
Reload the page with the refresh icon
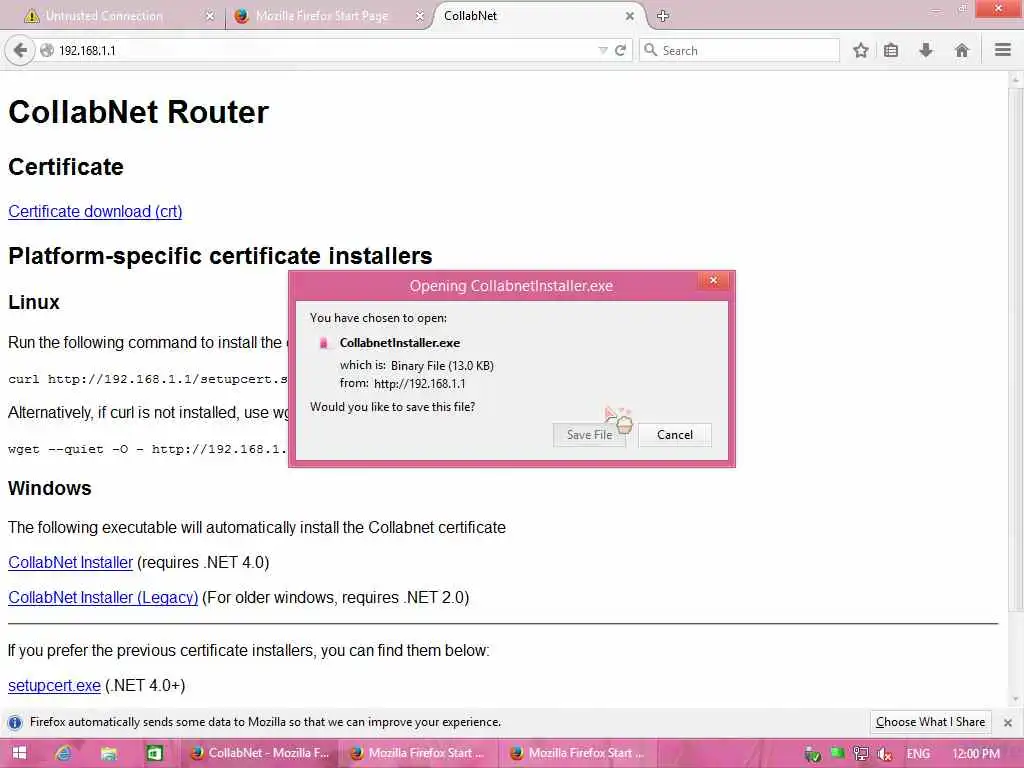click(x=620, y=50)
